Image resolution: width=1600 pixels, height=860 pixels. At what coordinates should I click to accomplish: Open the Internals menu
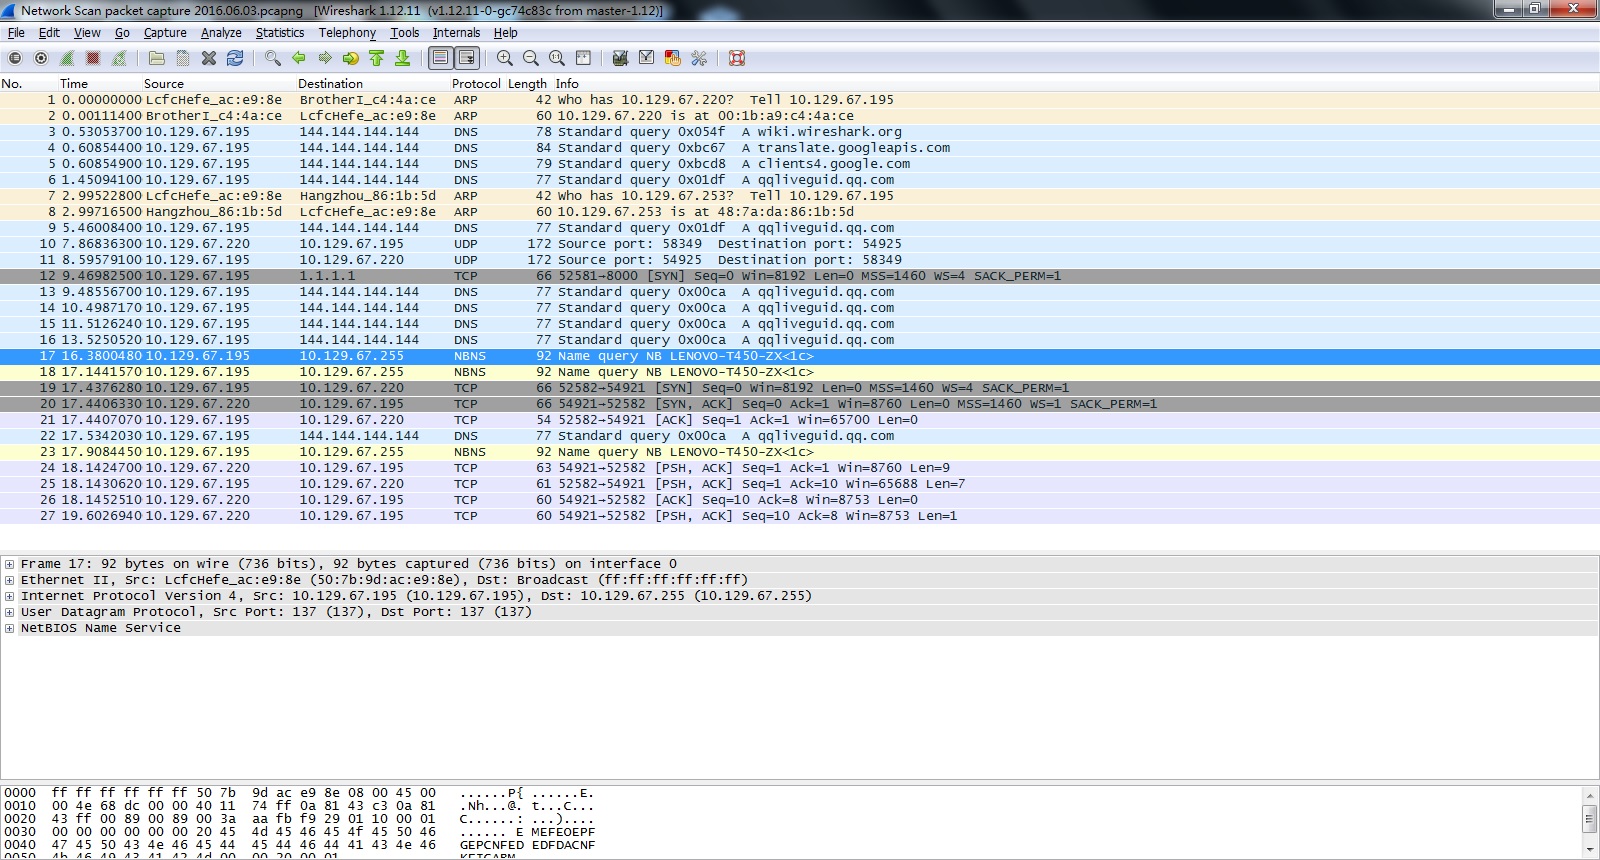click(x=456, y=32)
